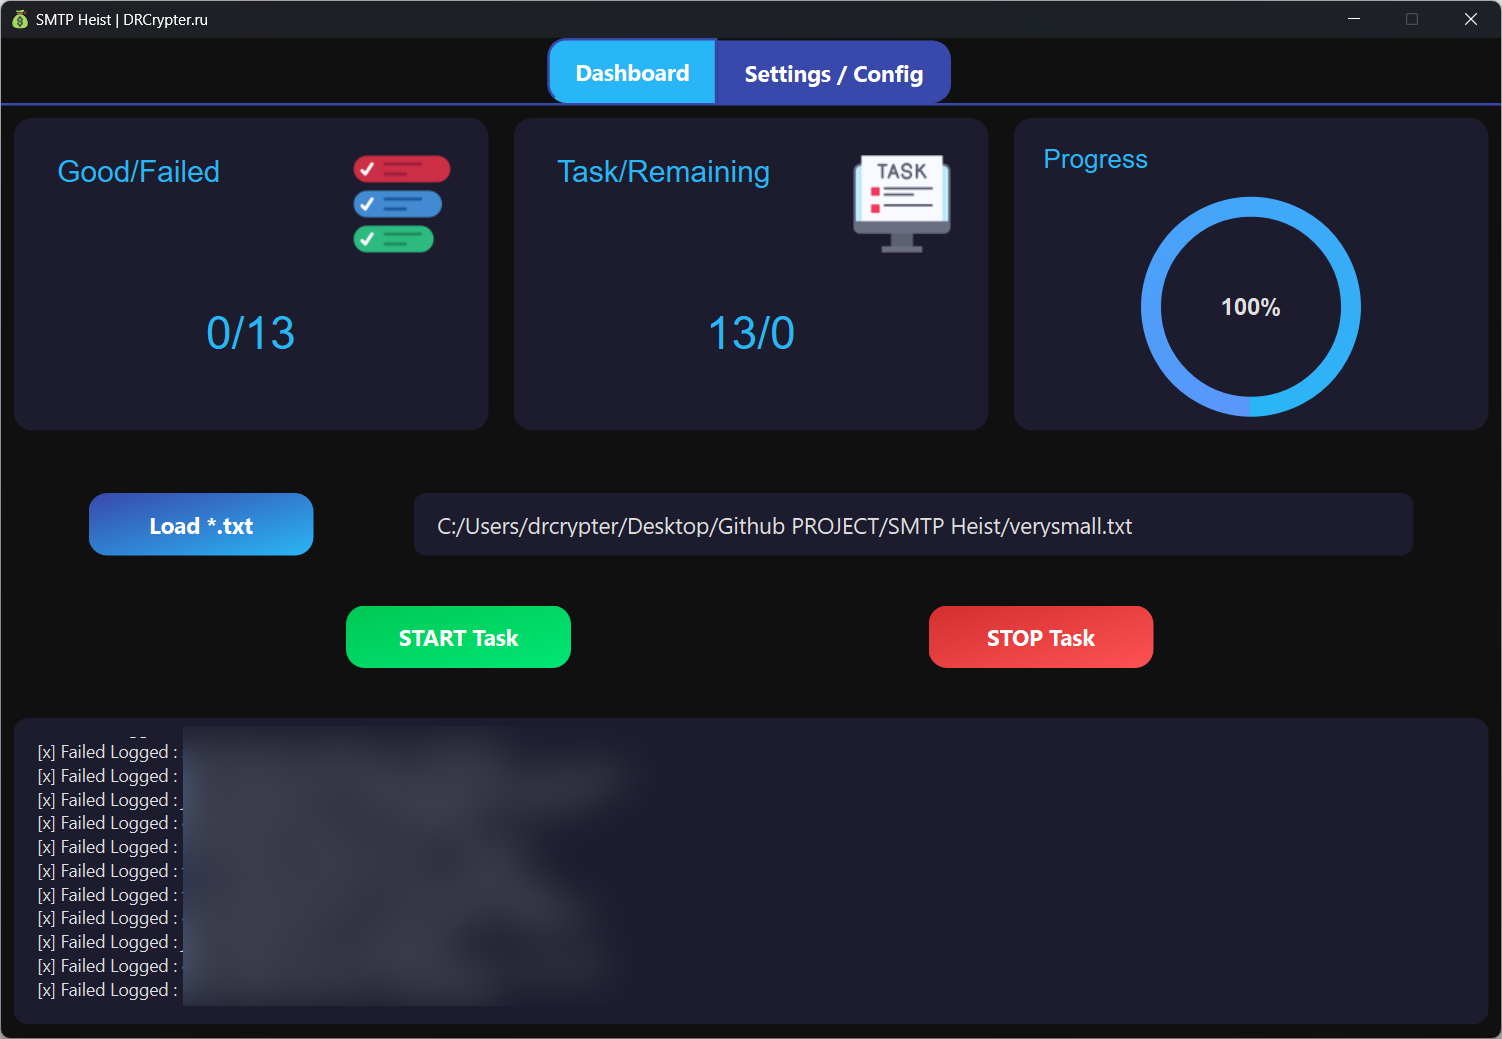Click the money bag app icon in title bar
Screen dimensions: 1502x1039
pos(18,18)
